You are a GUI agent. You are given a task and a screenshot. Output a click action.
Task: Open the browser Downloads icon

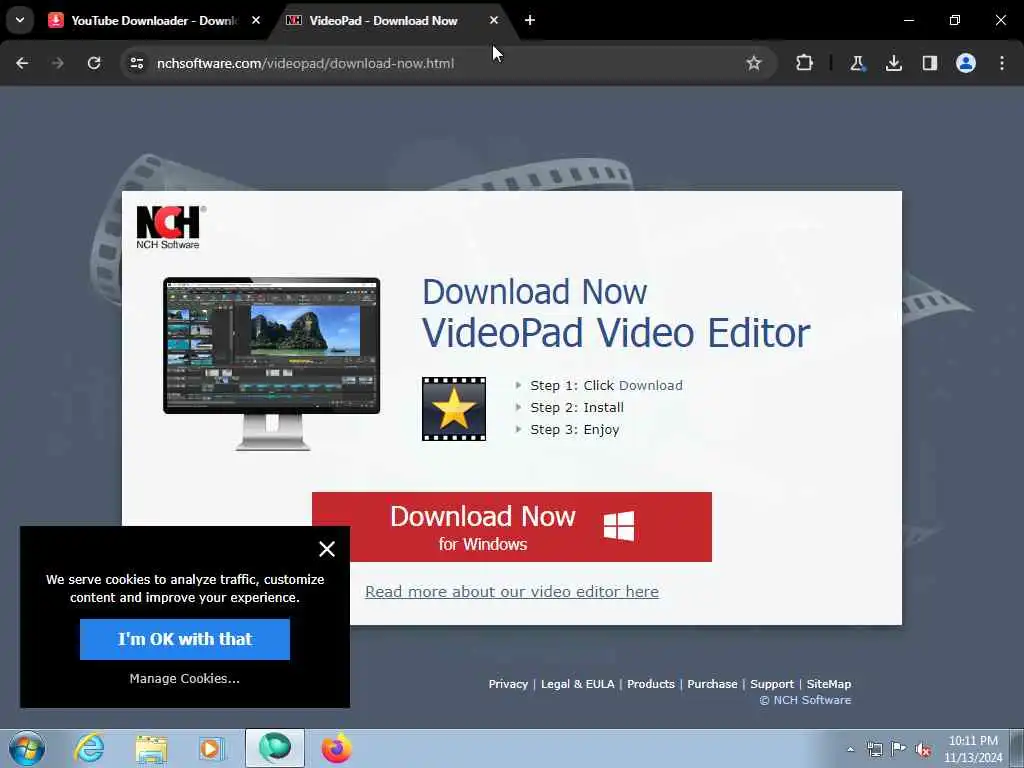893,63
